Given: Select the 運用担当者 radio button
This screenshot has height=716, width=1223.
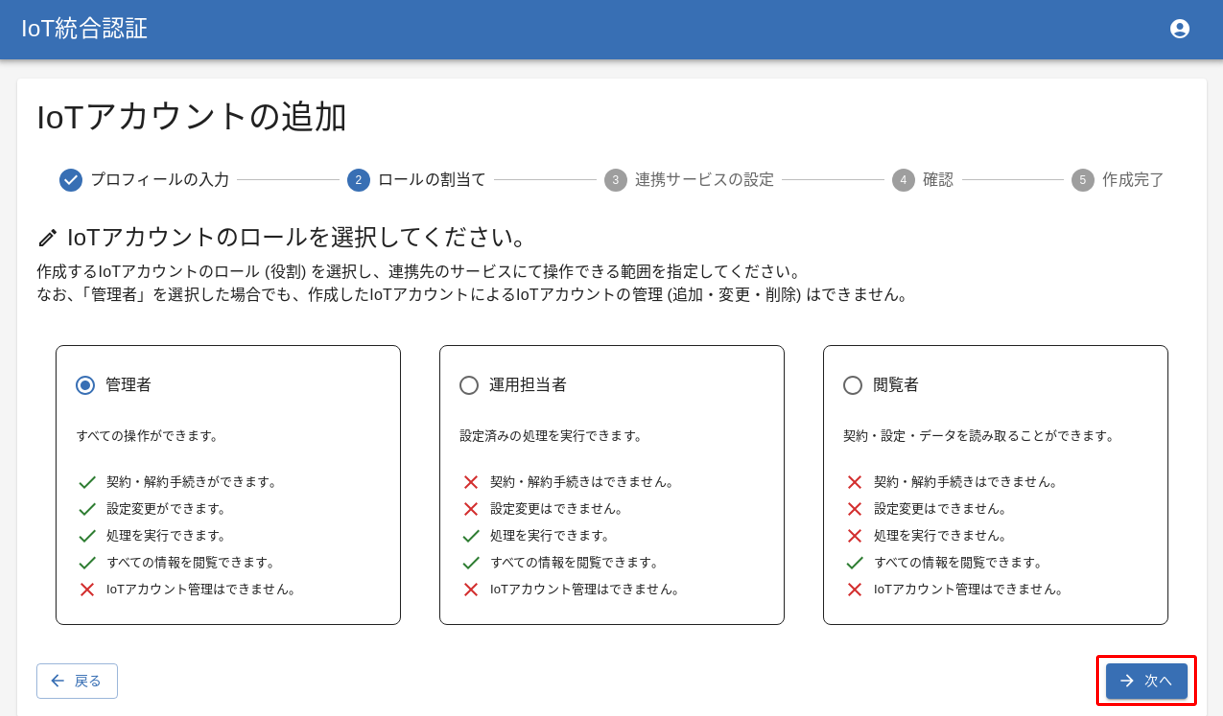Looking at the screenshot, I should 469,385.
